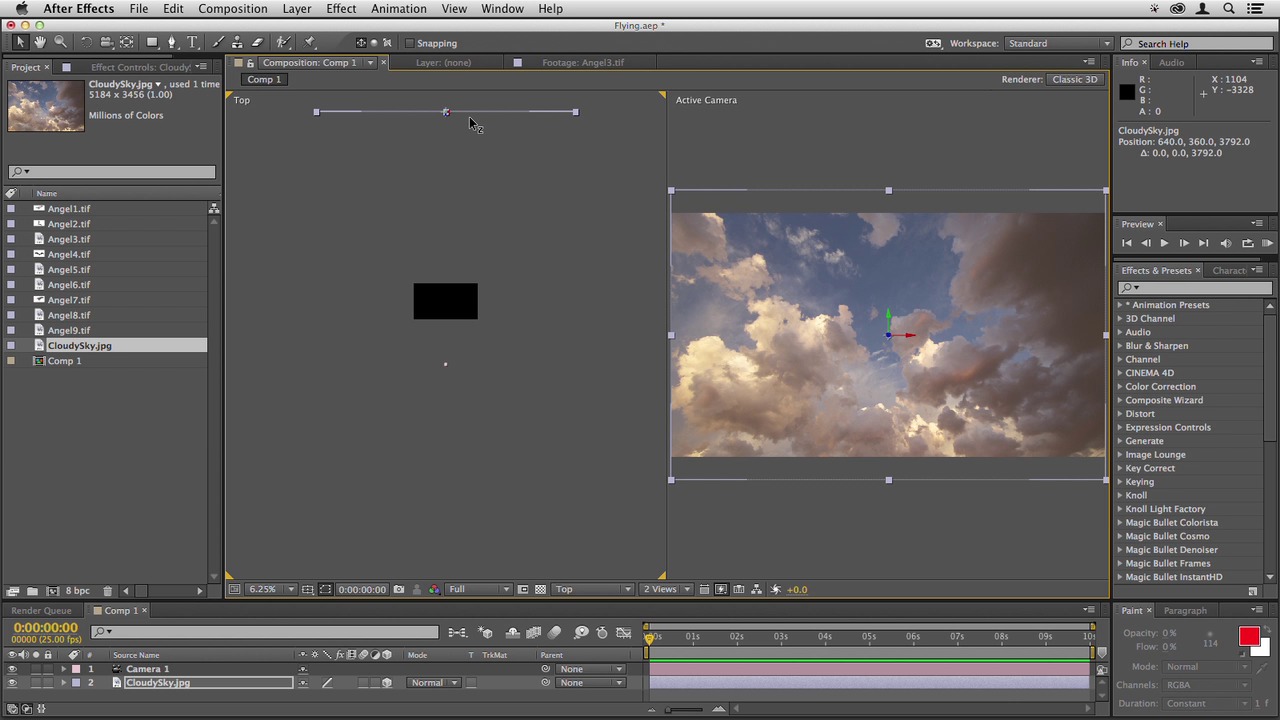Click the Brainstorm icon in timeline

point(582,632)
